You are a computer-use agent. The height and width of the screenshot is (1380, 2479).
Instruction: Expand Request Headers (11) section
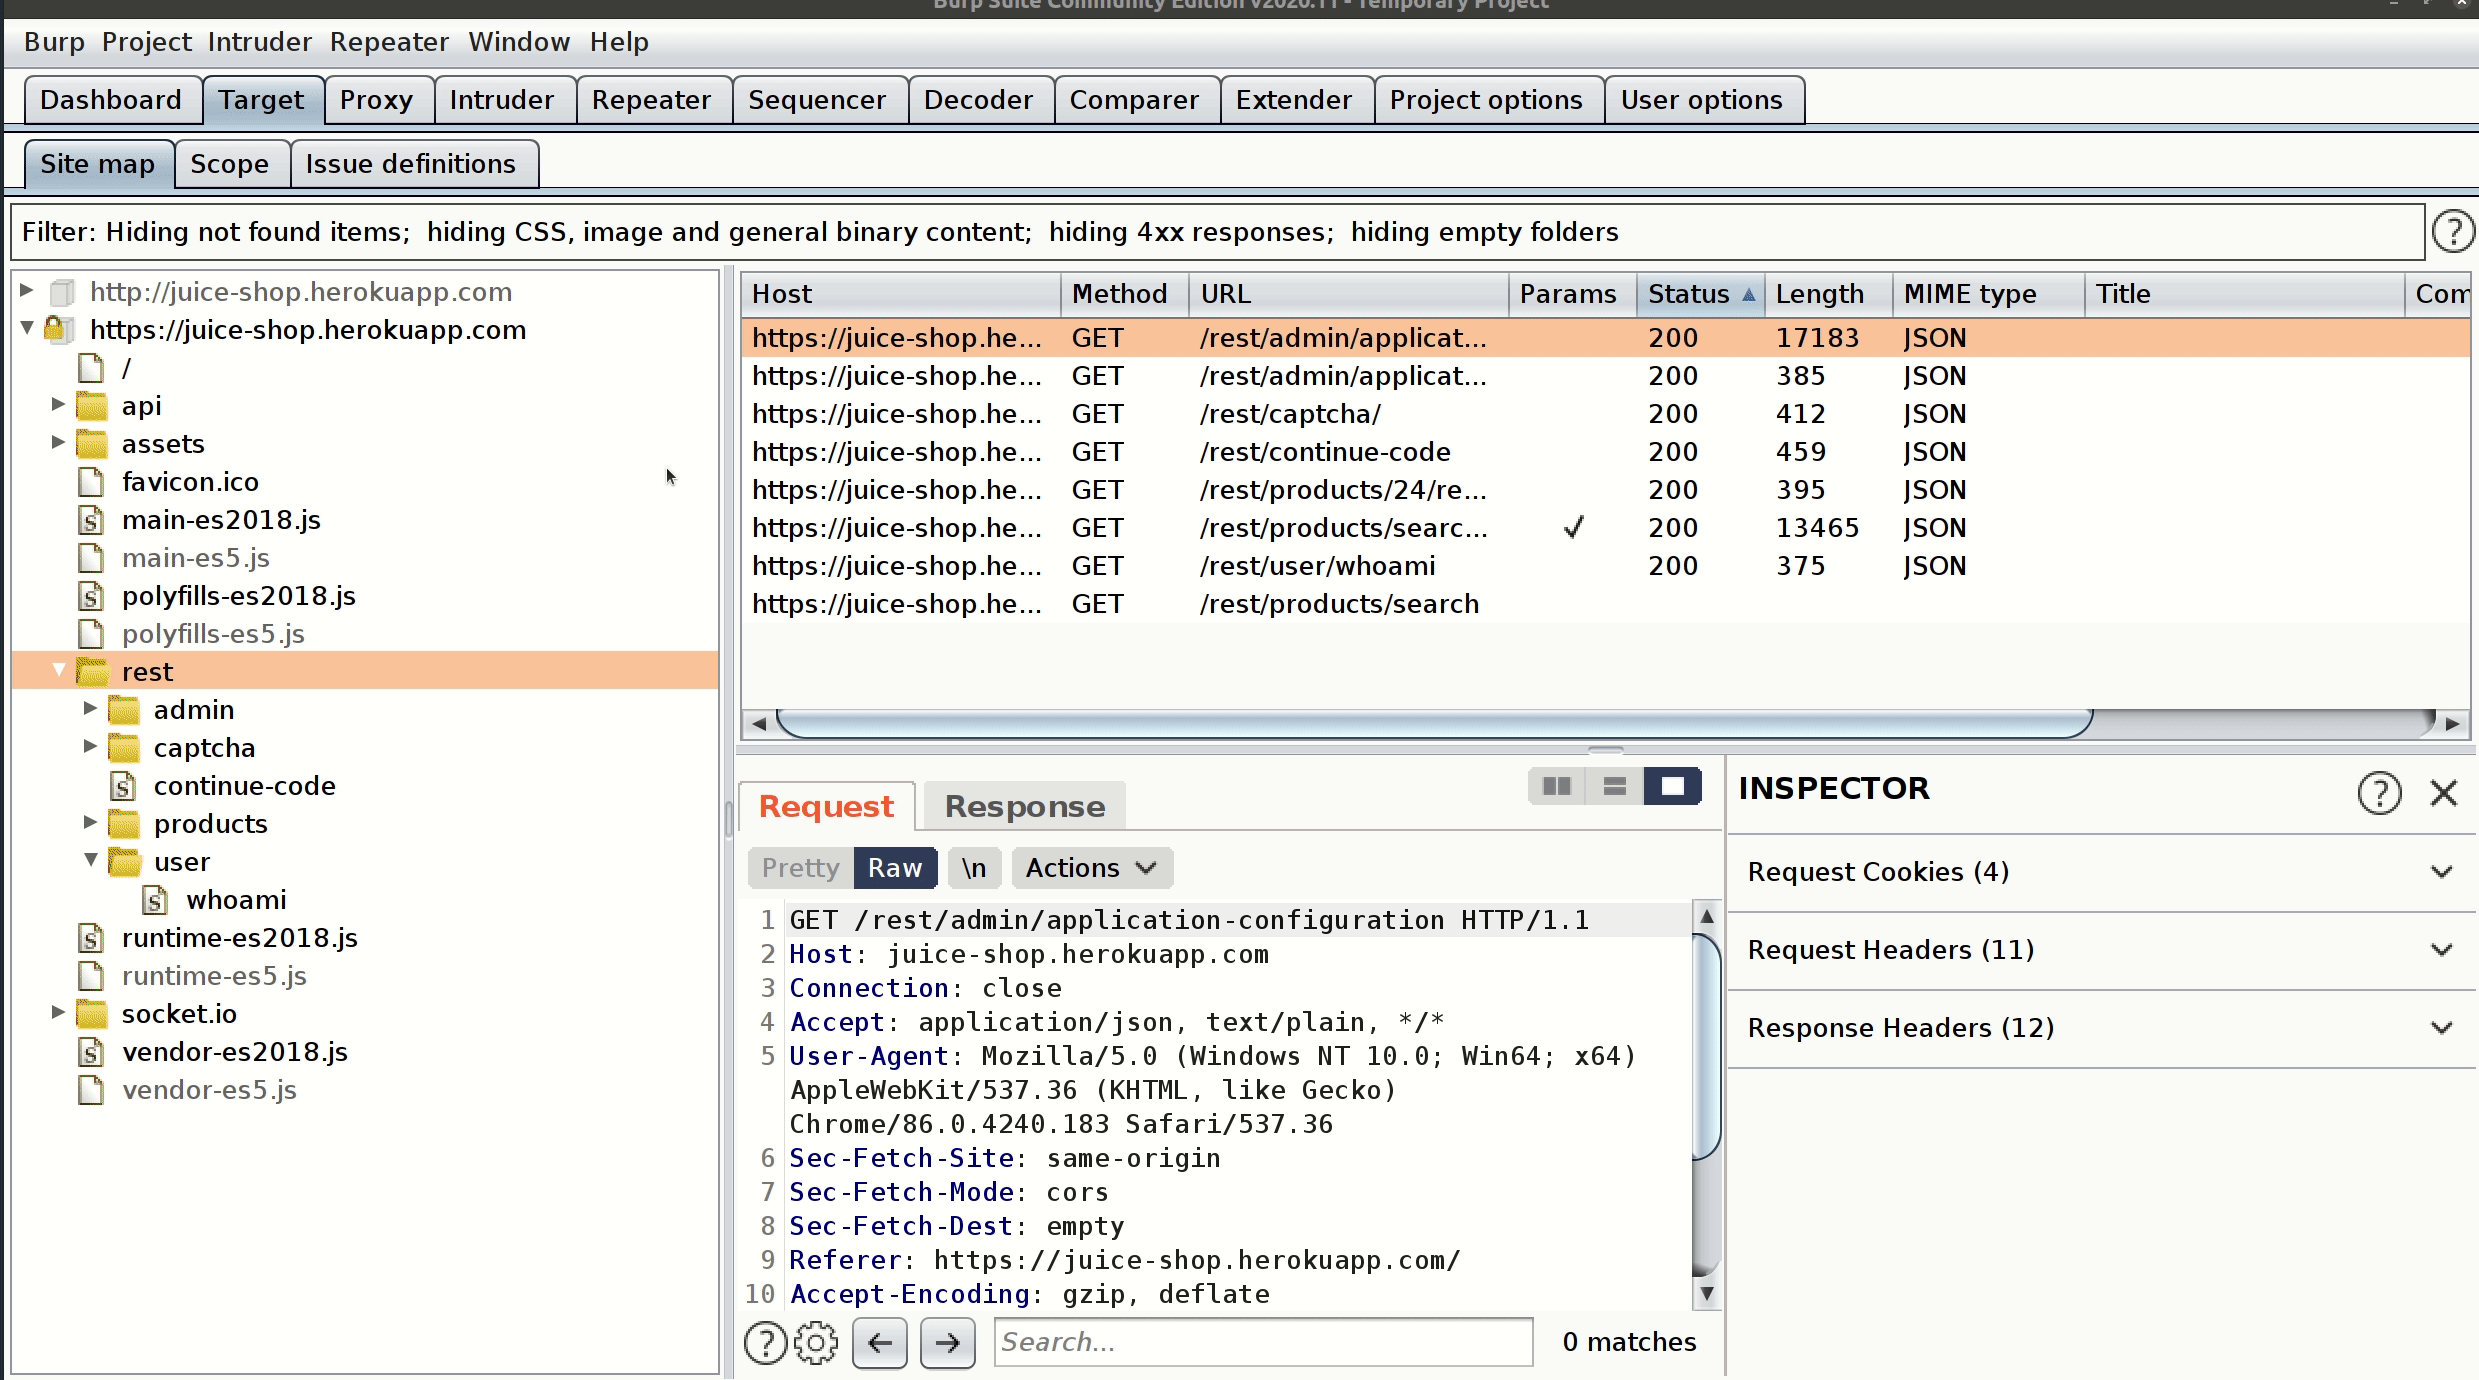(2100, 950)
